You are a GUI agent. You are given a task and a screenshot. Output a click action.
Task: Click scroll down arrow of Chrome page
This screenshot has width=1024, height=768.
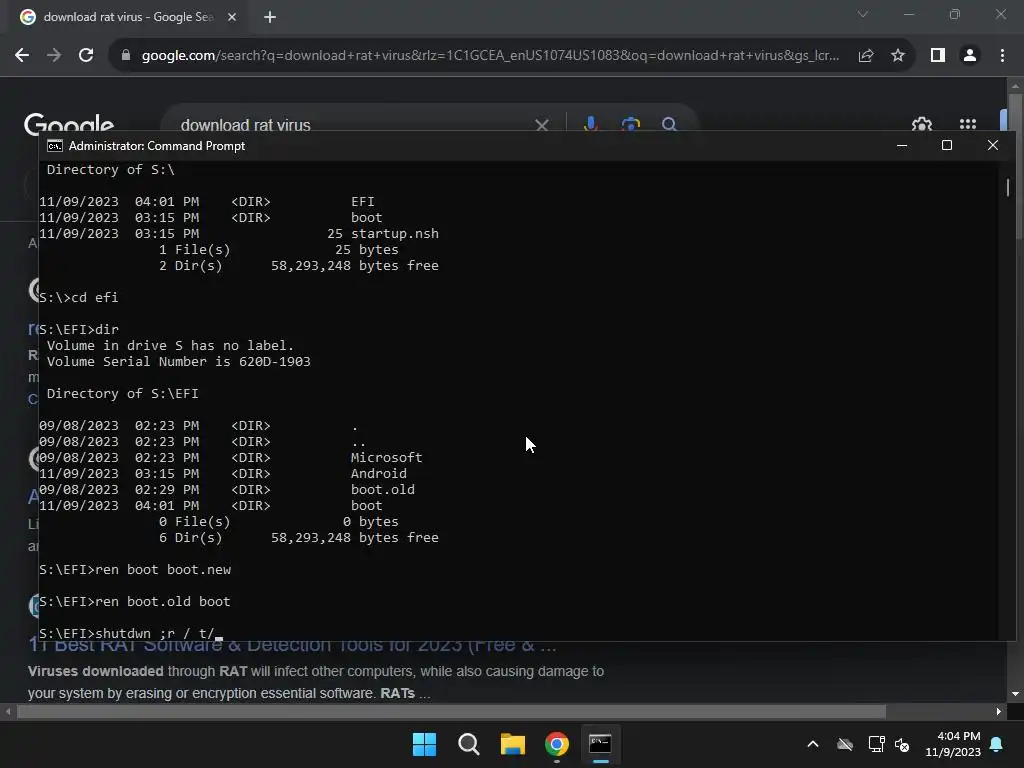pyautogui.click(x=1015, y=694)
